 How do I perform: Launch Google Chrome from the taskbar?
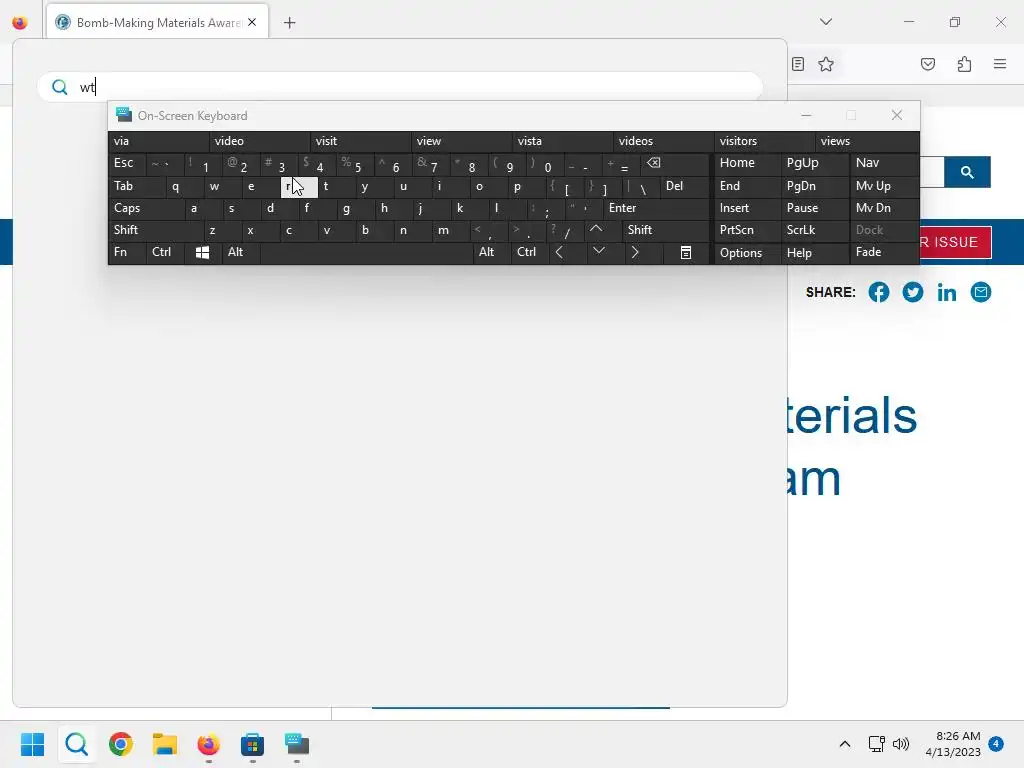coord(121,744)
